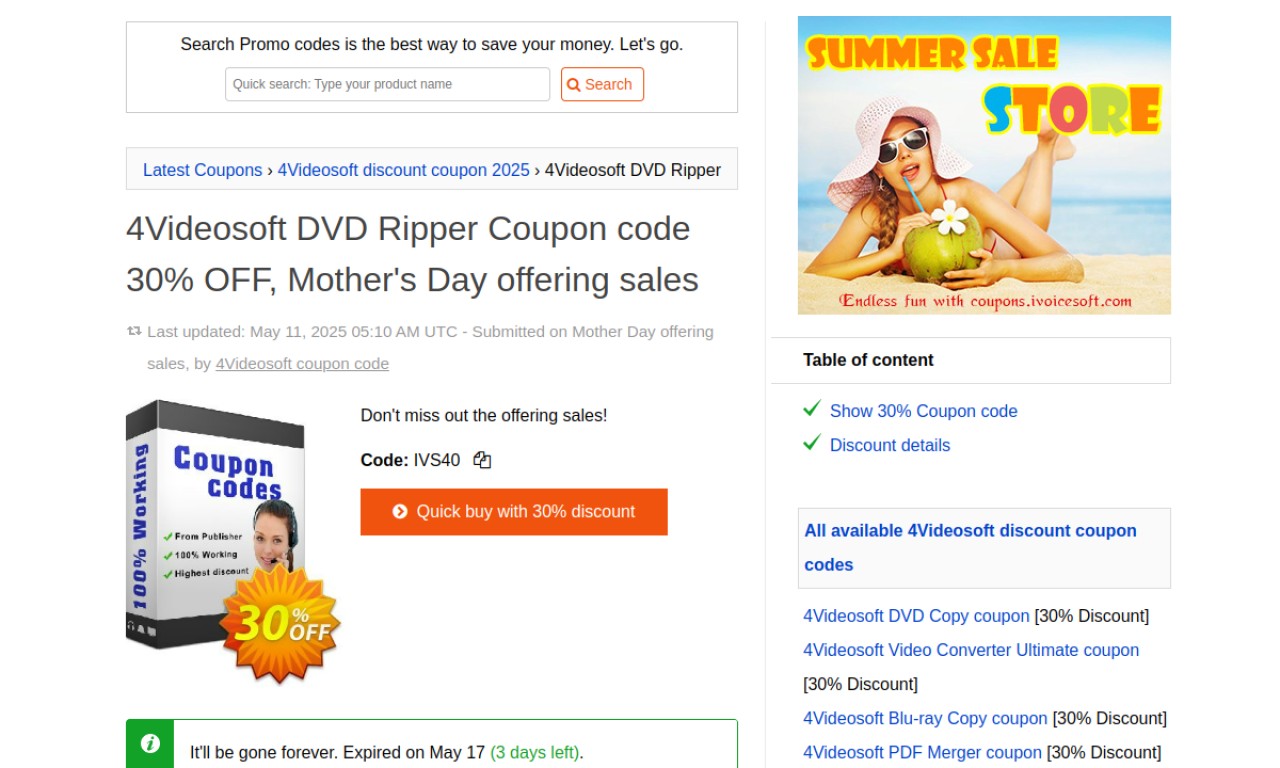Open 4Videosoft PDF Merger coupon link
Screen dimensions: 1280x768
[922, 752]
